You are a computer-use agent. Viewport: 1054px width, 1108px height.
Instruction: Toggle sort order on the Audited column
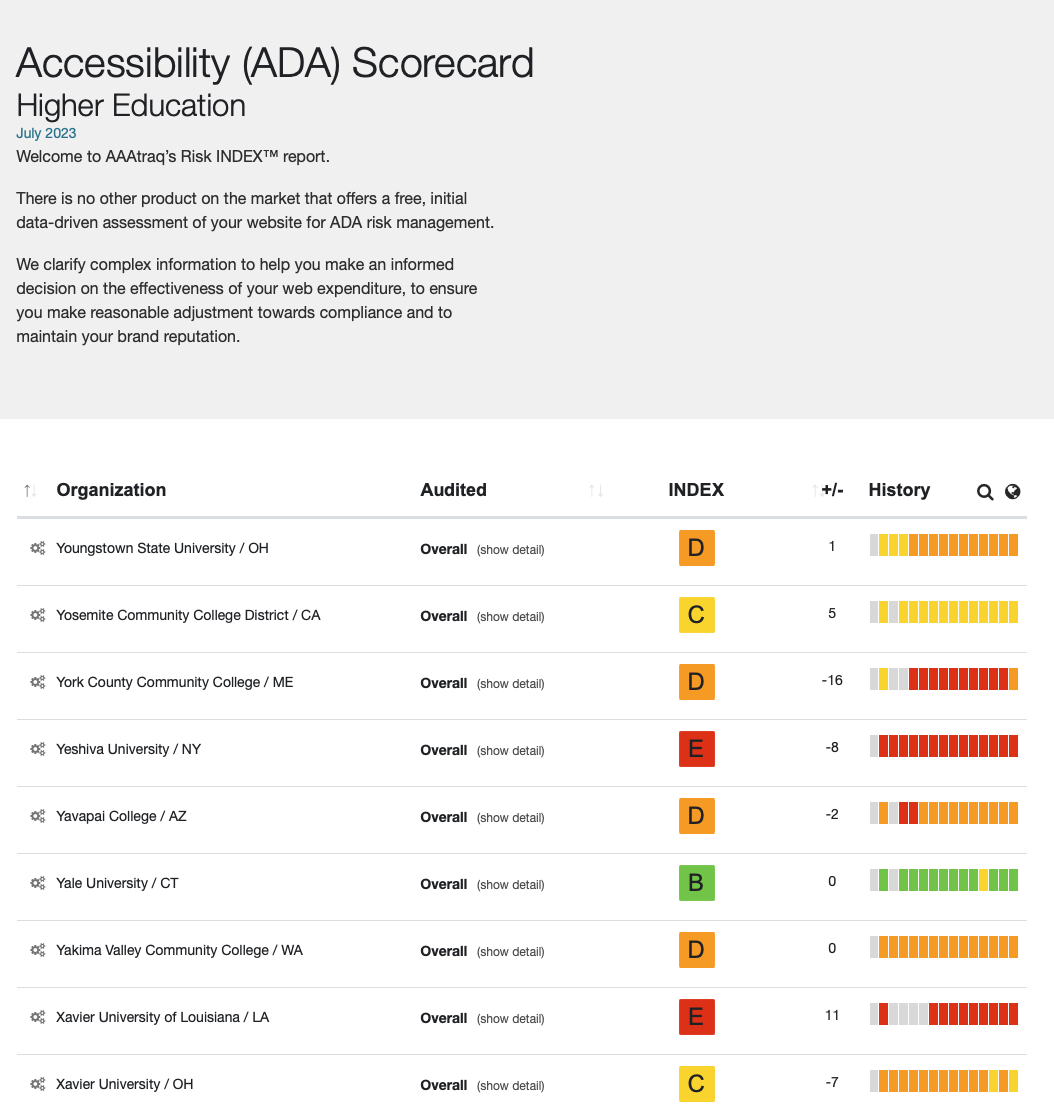[597, 490]
